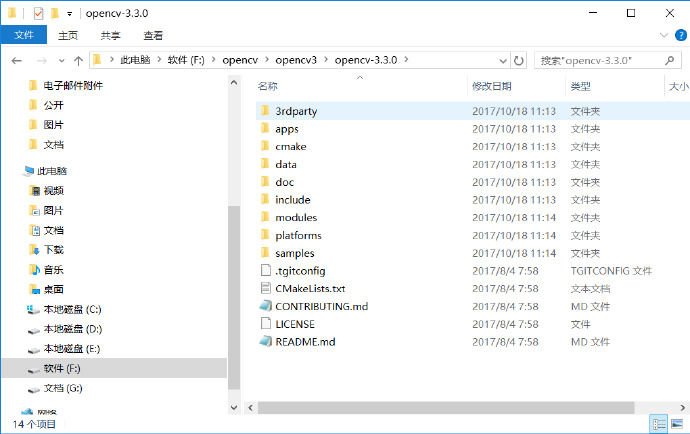
Task: Sort by 名称 column header
Action: click(268, 86)
